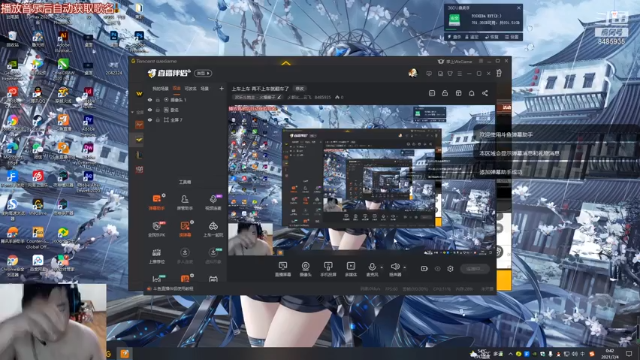The width and height of the screenshot is (640, 360).
Task: Close the 360 USB popup
Action: (519, 8)
